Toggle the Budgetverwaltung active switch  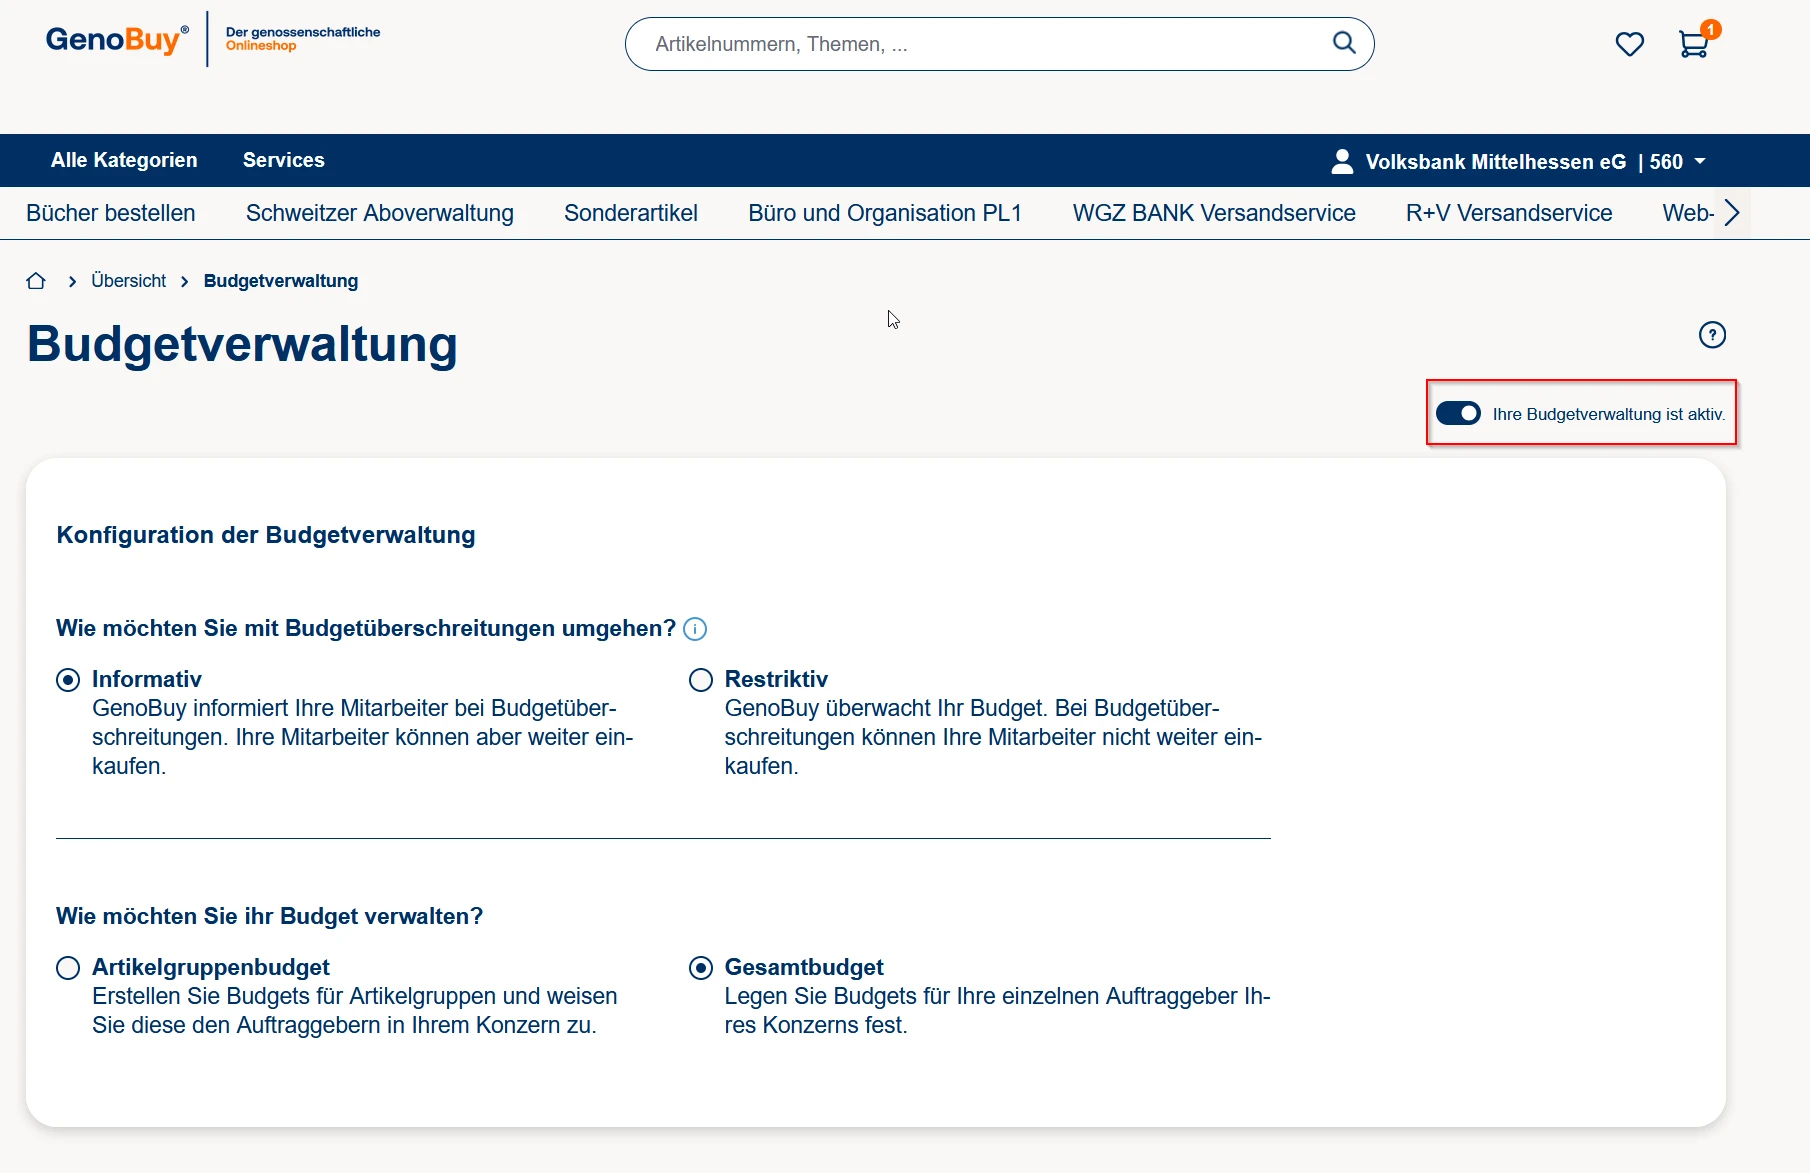(1458, 413)
